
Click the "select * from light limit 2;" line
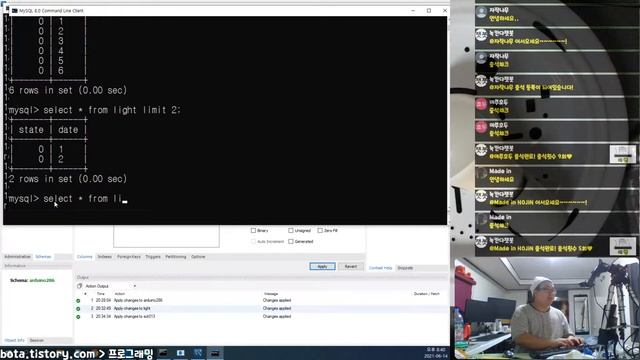pyautogui.click(x=112, y=110)
